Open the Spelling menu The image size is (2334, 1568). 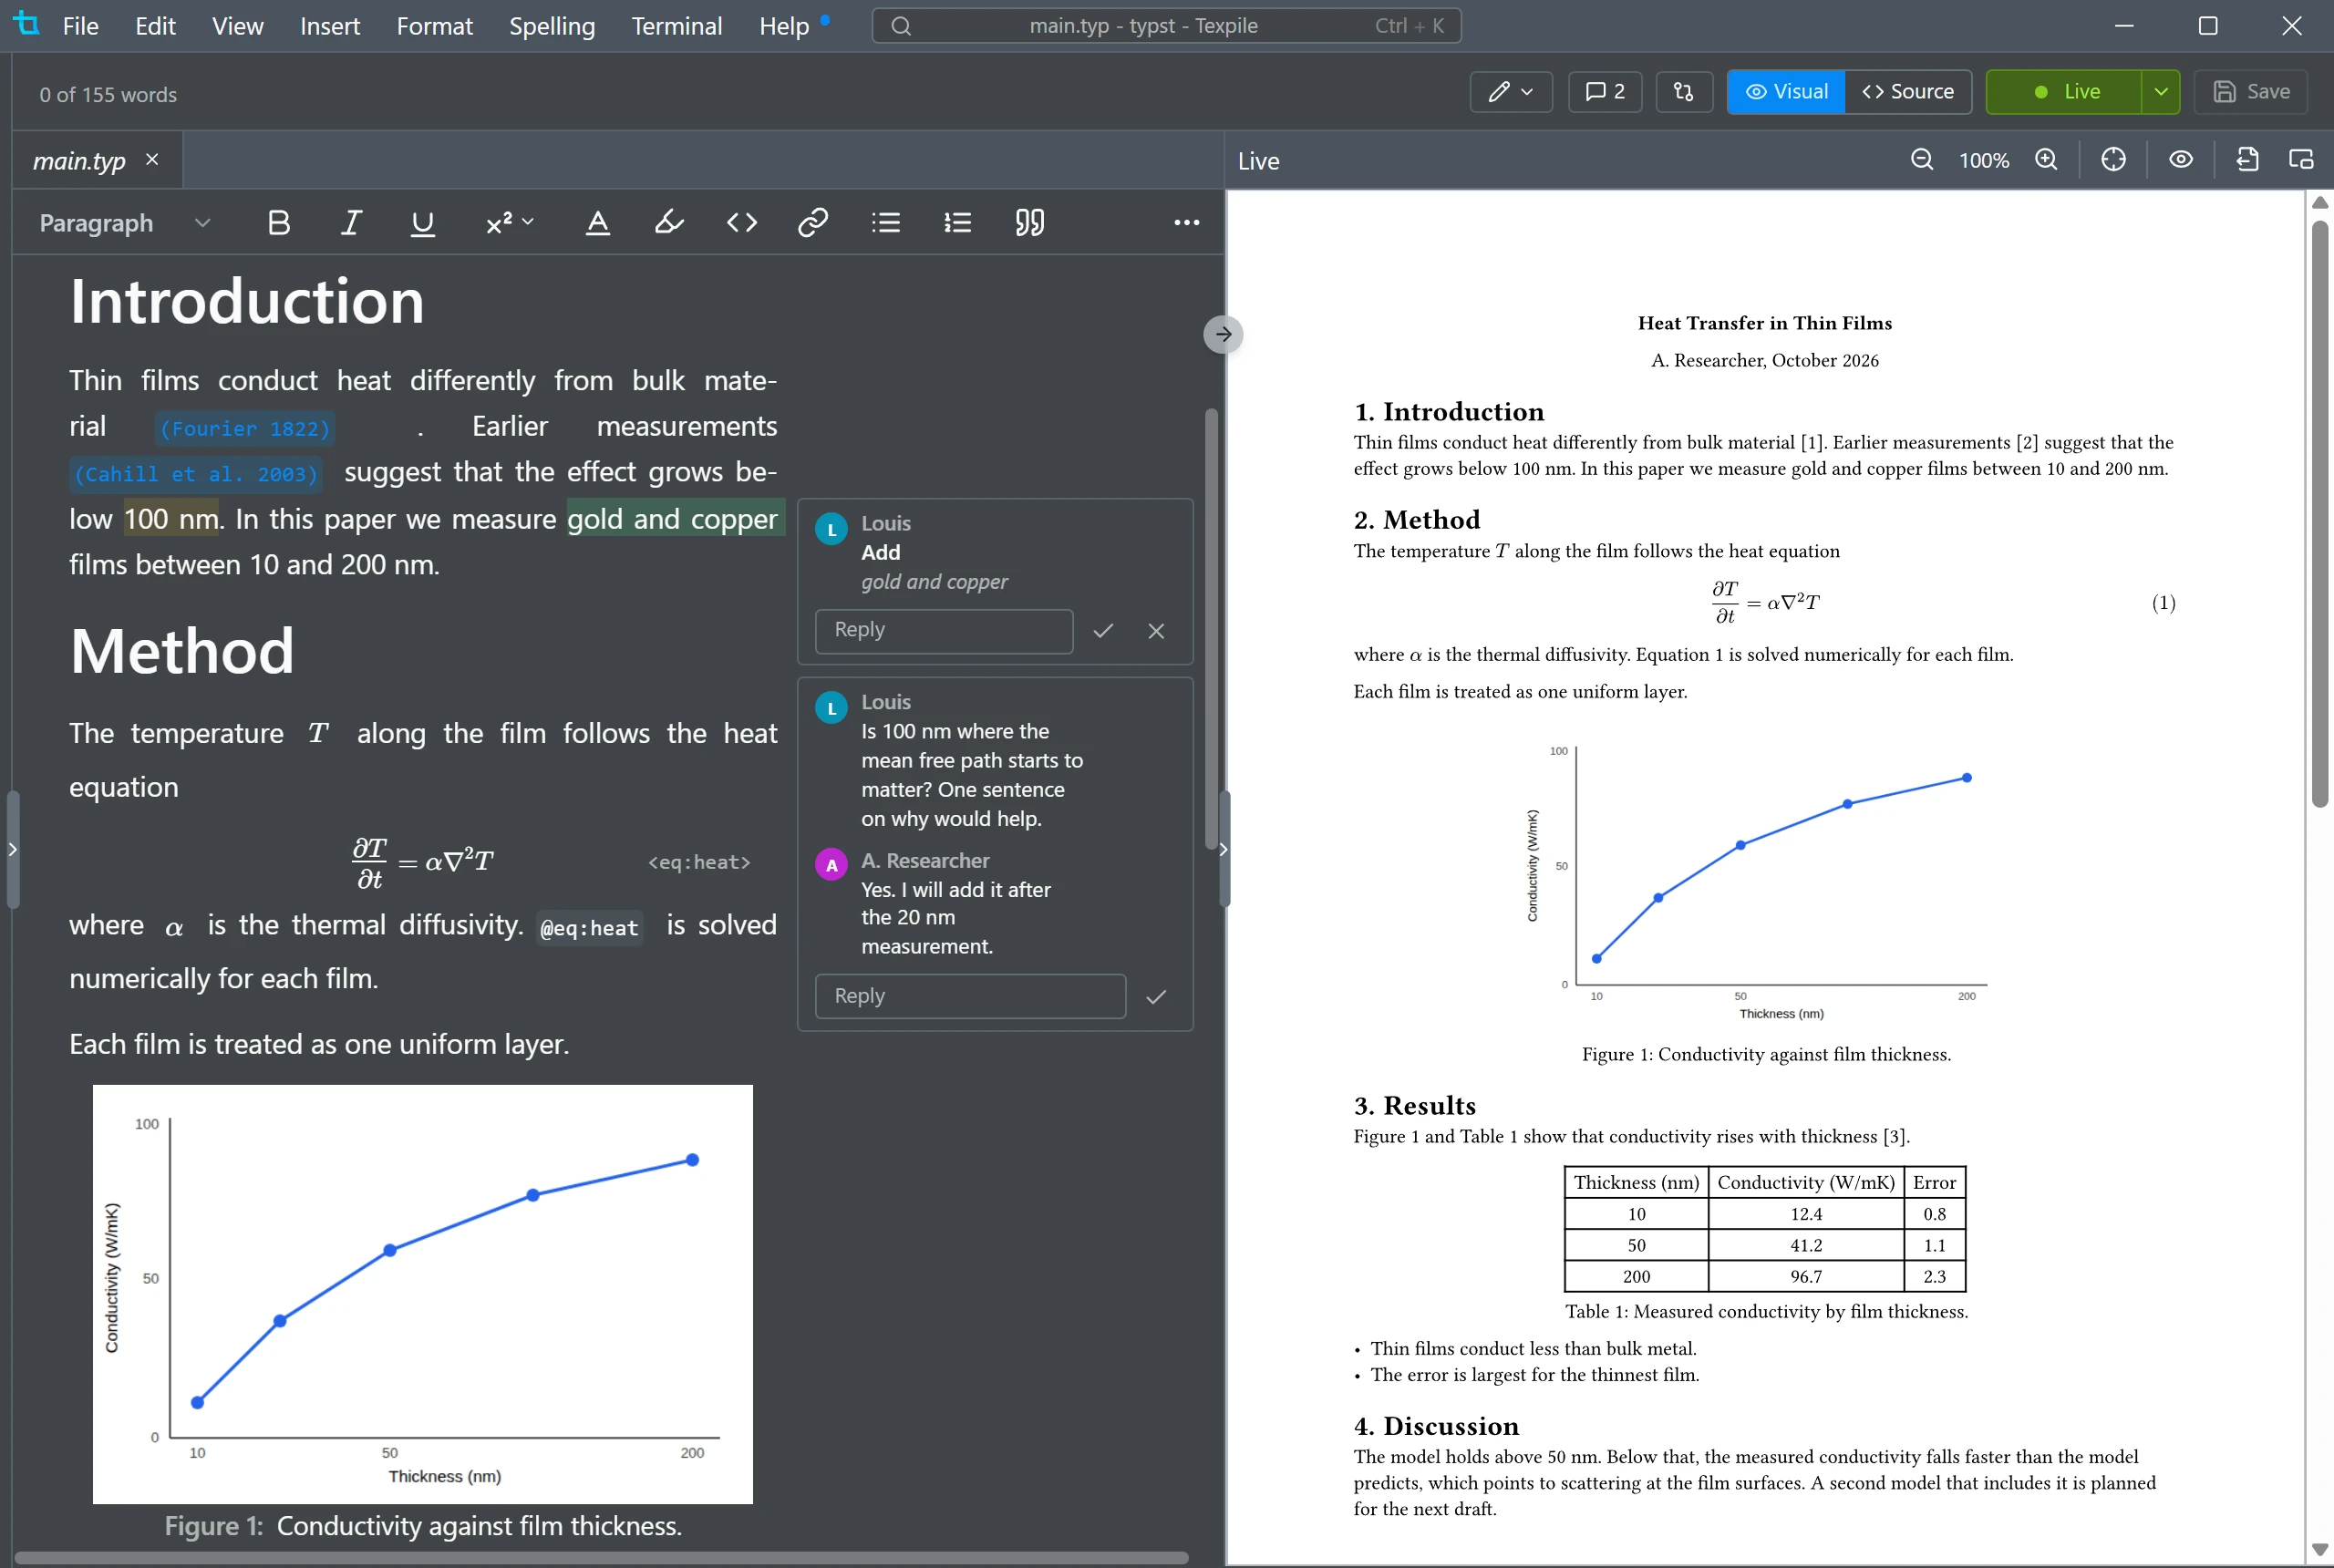pyautogui.click(x=551, y=26)
